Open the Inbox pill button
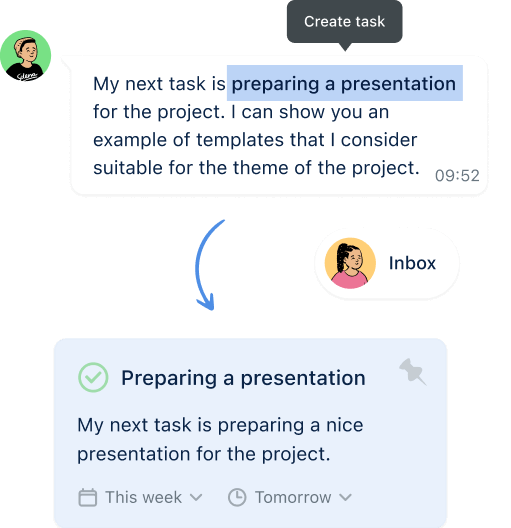This screenshot has width=511, height=528. pos(387,263)
